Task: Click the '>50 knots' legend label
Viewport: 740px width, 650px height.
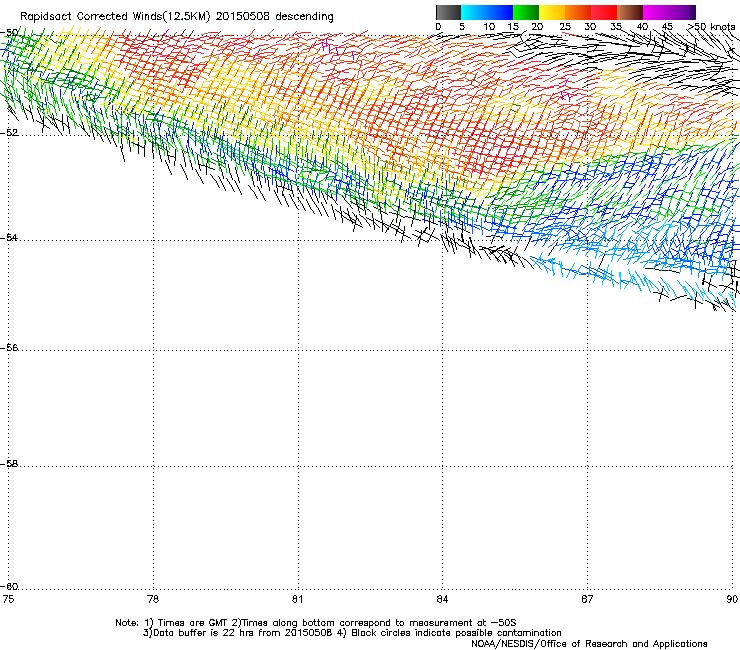Action: point(711,26)
